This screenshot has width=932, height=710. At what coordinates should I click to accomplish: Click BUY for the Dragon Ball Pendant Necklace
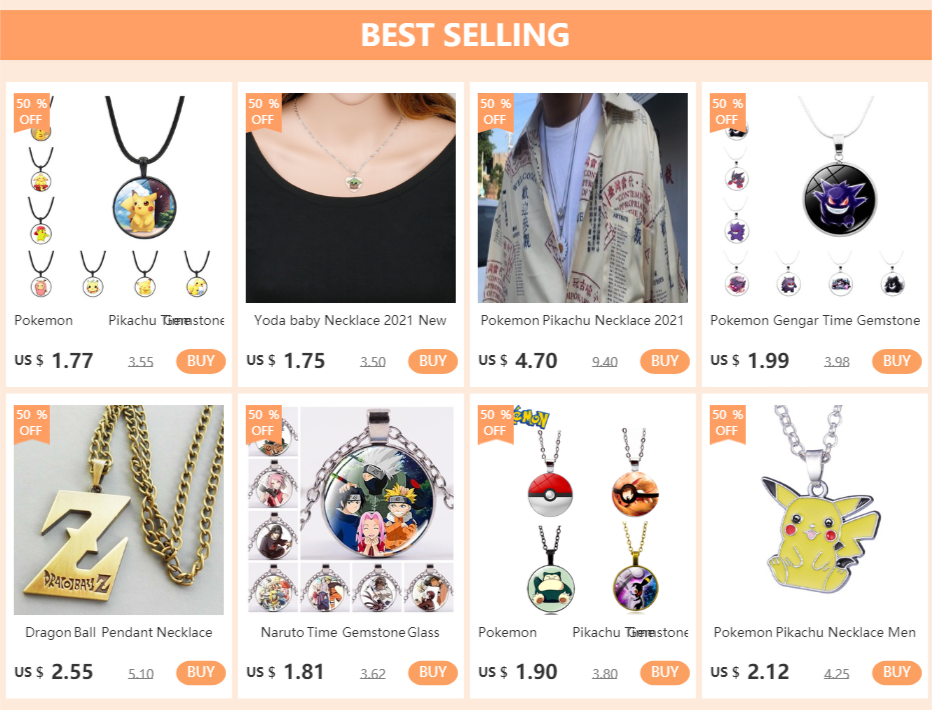click(200, 673)
